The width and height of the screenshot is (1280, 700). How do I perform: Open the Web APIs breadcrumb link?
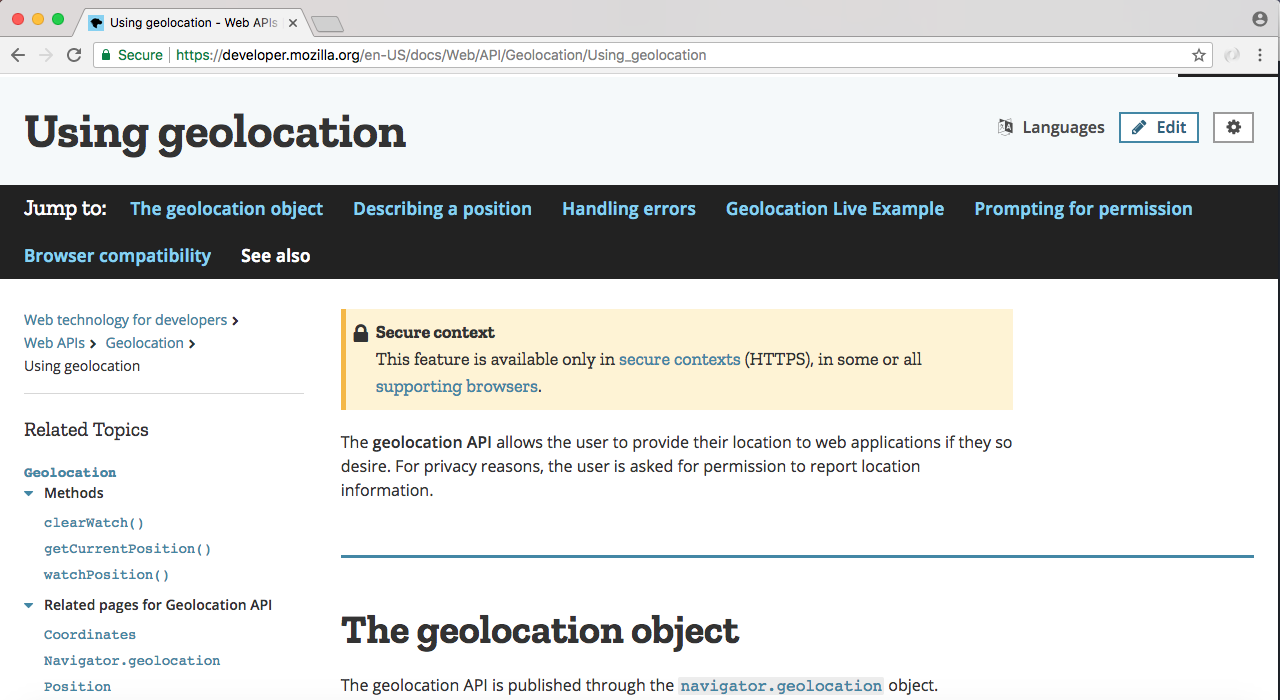[54, 343]
